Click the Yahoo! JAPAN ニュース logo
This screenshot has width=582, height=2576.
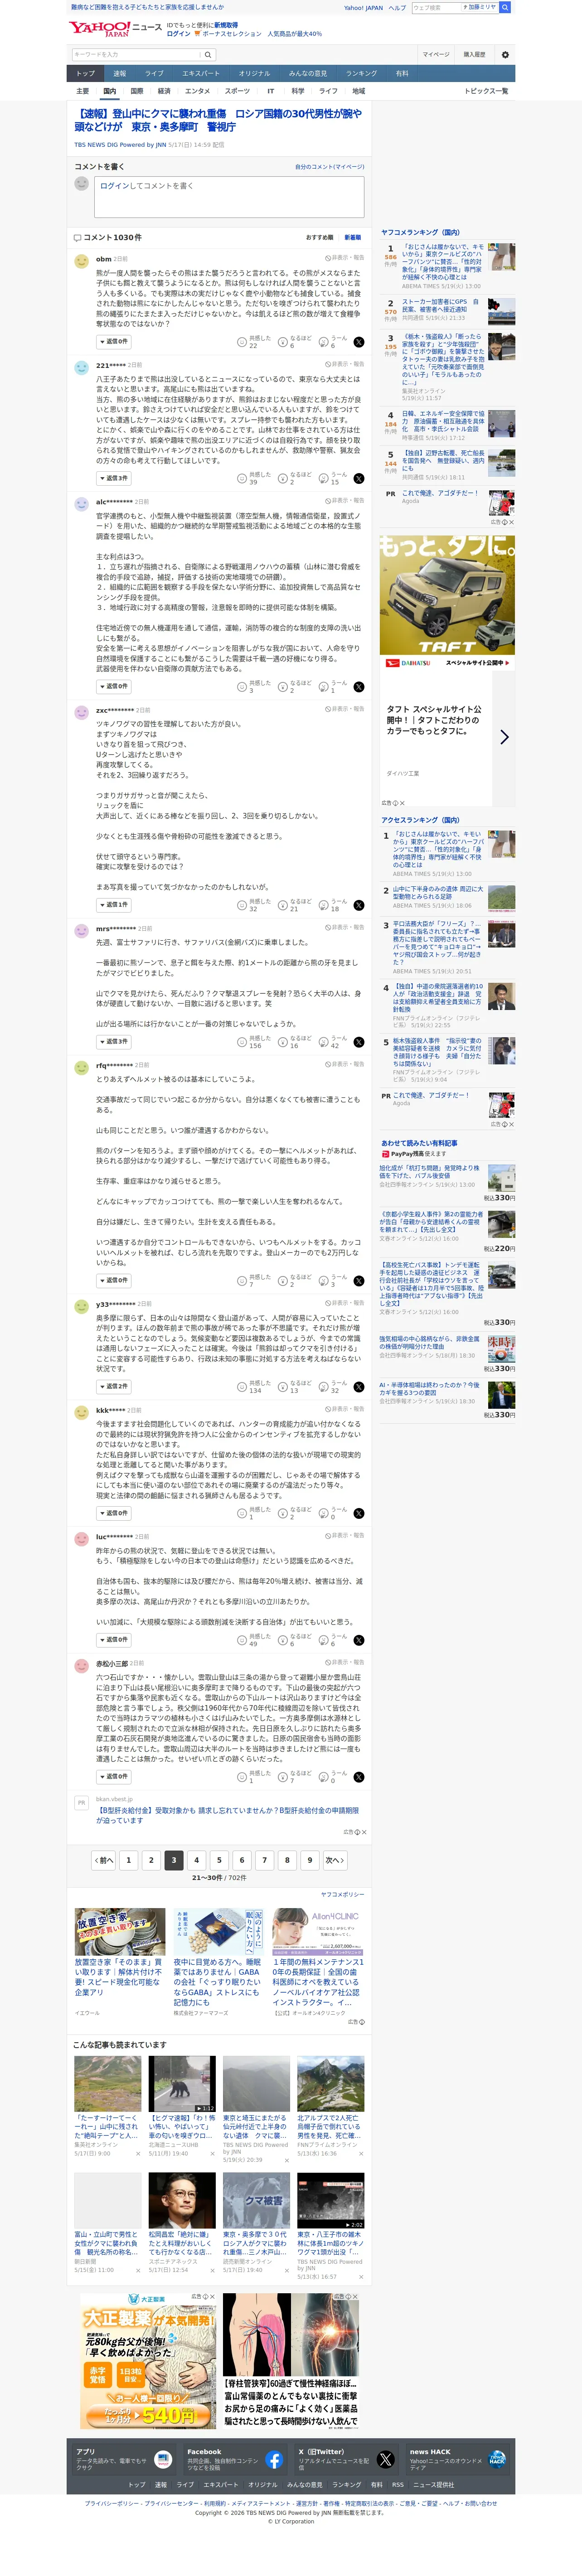(115, 28)
